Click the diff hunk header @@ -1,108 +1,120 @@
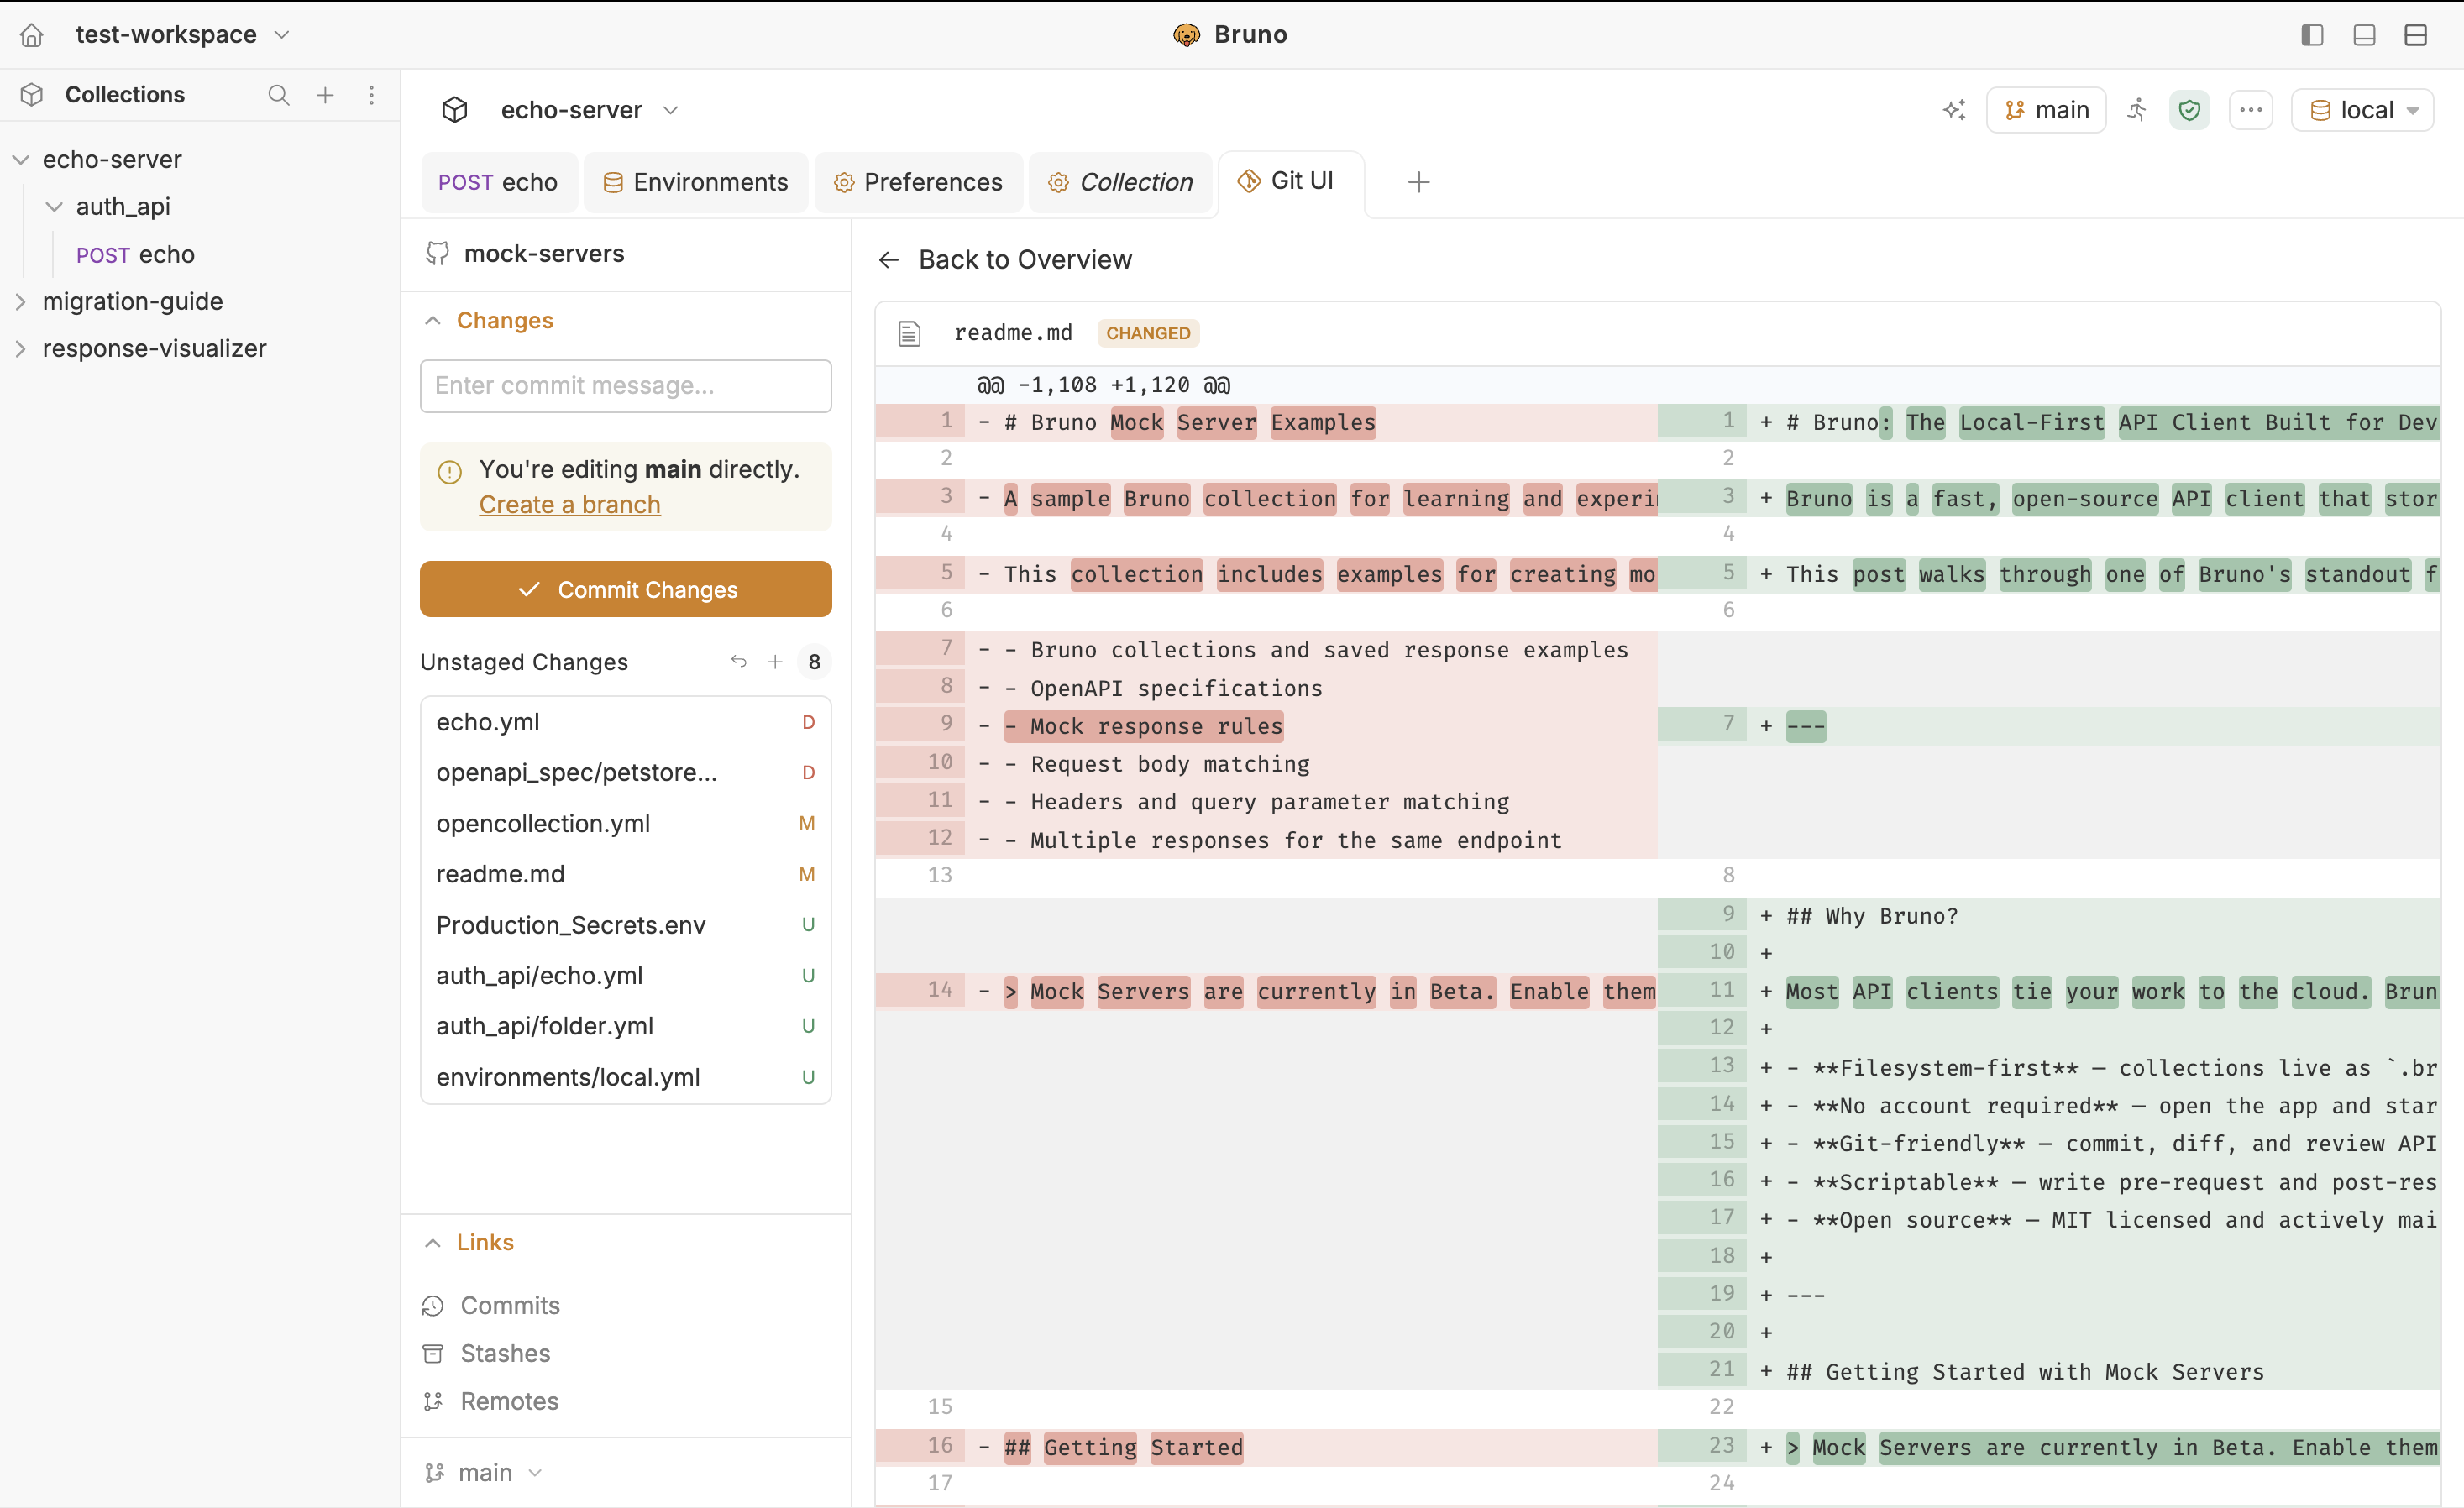The height and width of the screenshot is (1508, 2464). (x=1104, y=385)
